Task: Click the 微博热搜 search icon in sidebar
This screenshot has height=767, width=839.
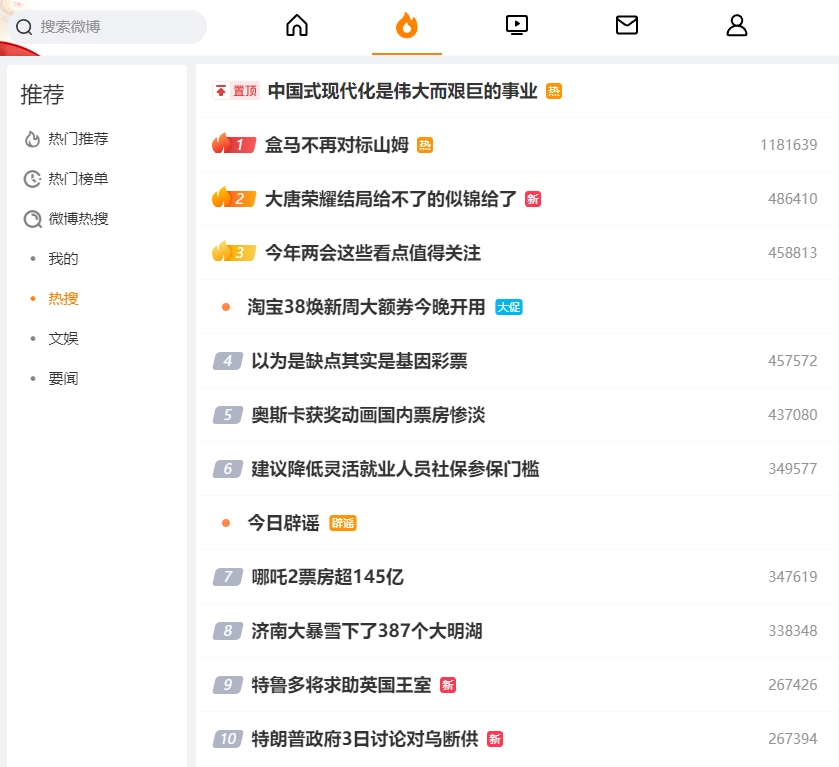Action: pyautogui.click(x=32, y=219)
